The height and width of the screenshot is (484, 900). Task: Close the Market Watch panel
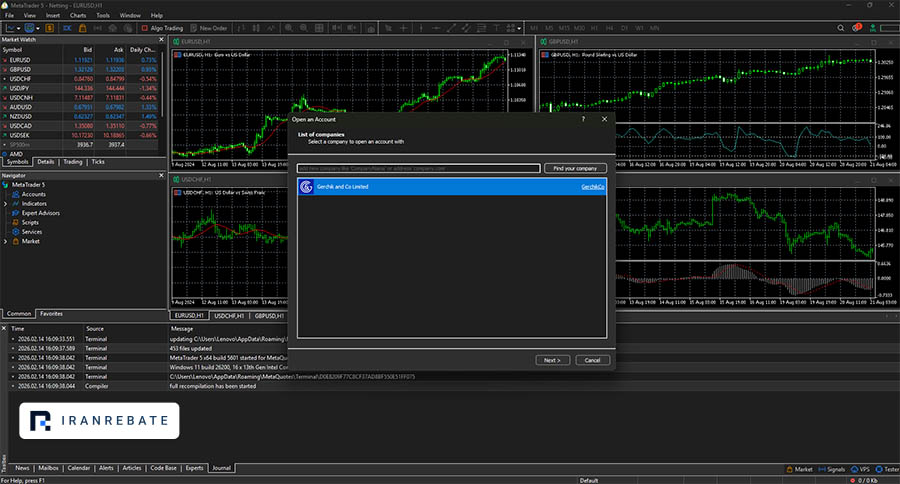point(161,40)
